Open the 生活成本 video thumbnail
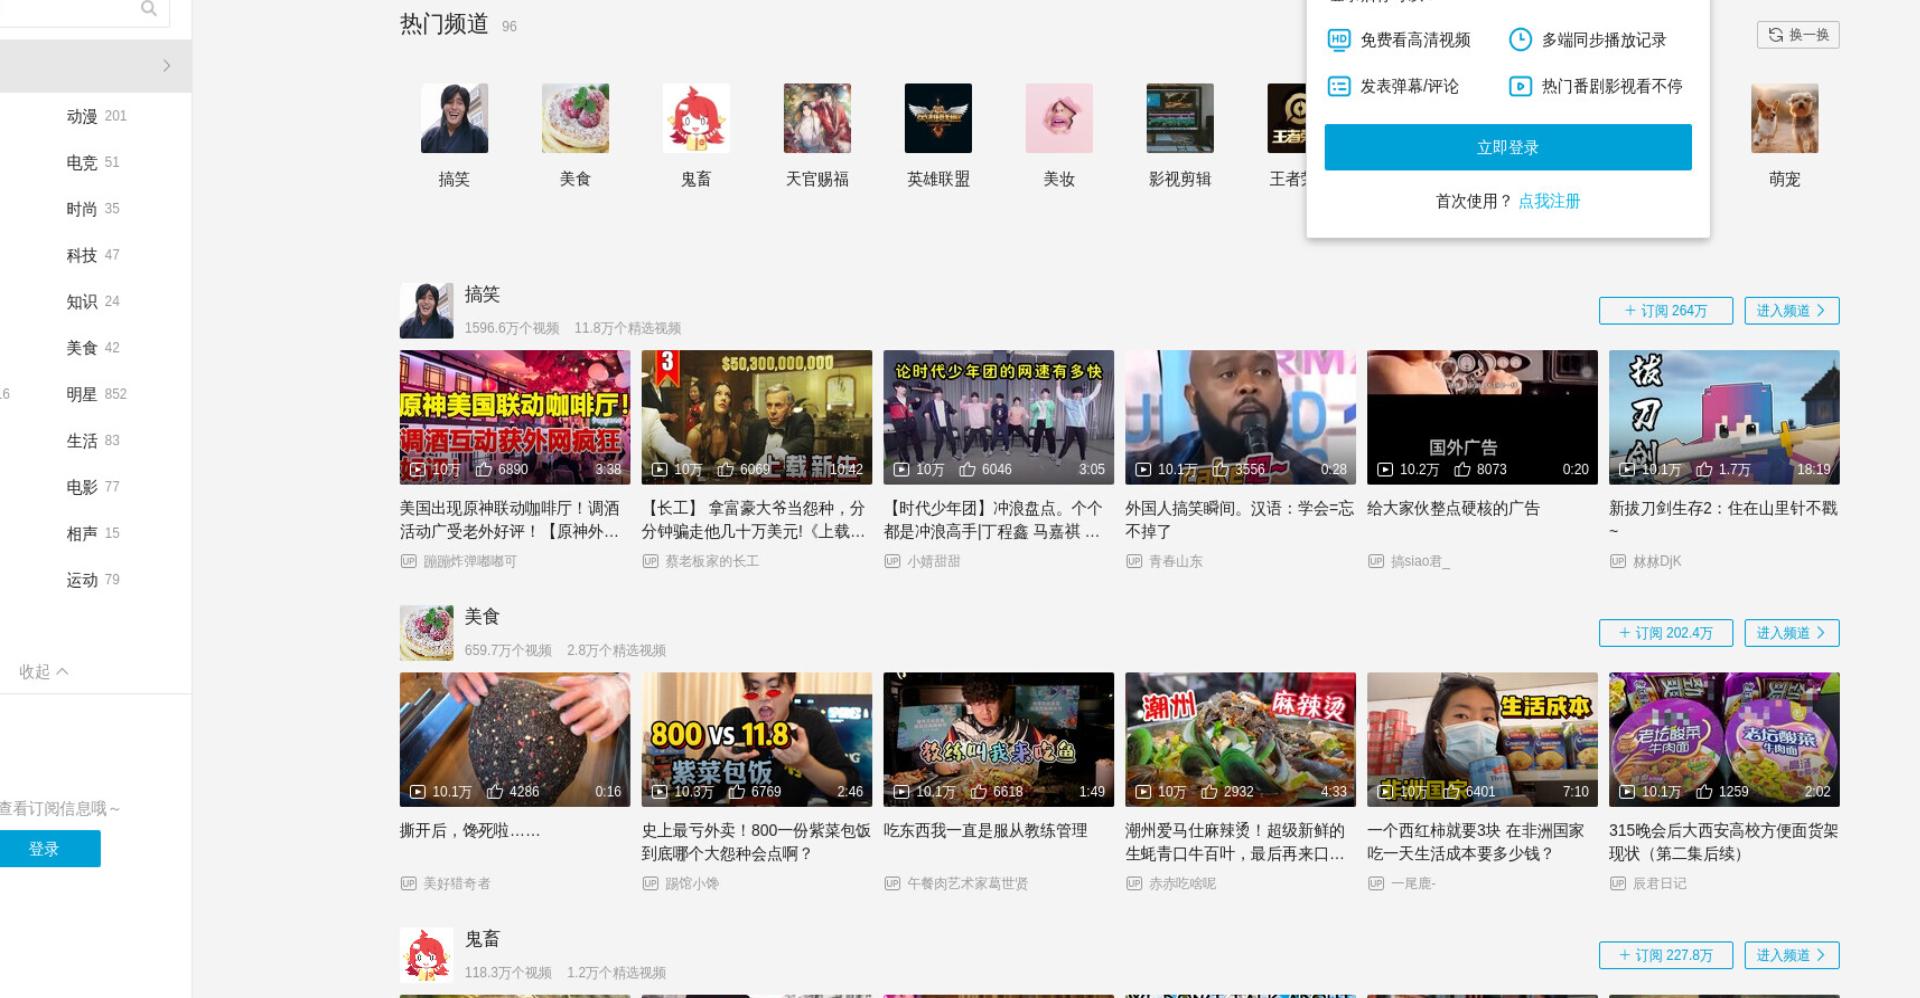 click(x=1483, y=739)
